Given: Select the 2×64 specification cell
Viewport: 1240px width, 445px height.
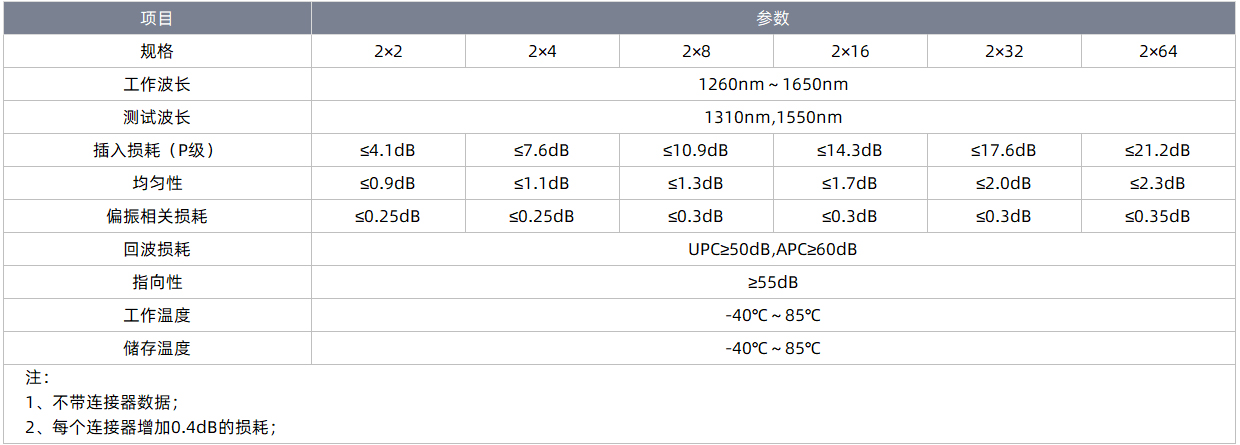Looking at the screenshot, I should [x=1158, y=51].
